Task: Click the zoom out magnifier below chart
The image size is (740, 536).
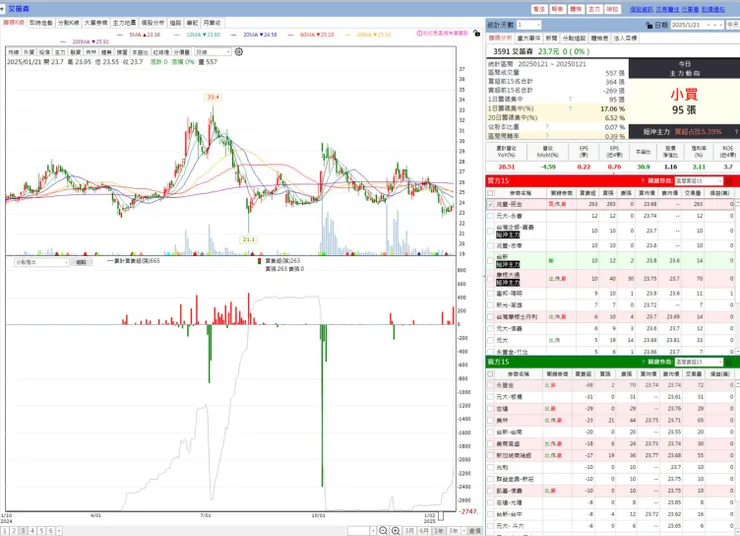Action: click(x=383, y=531)
